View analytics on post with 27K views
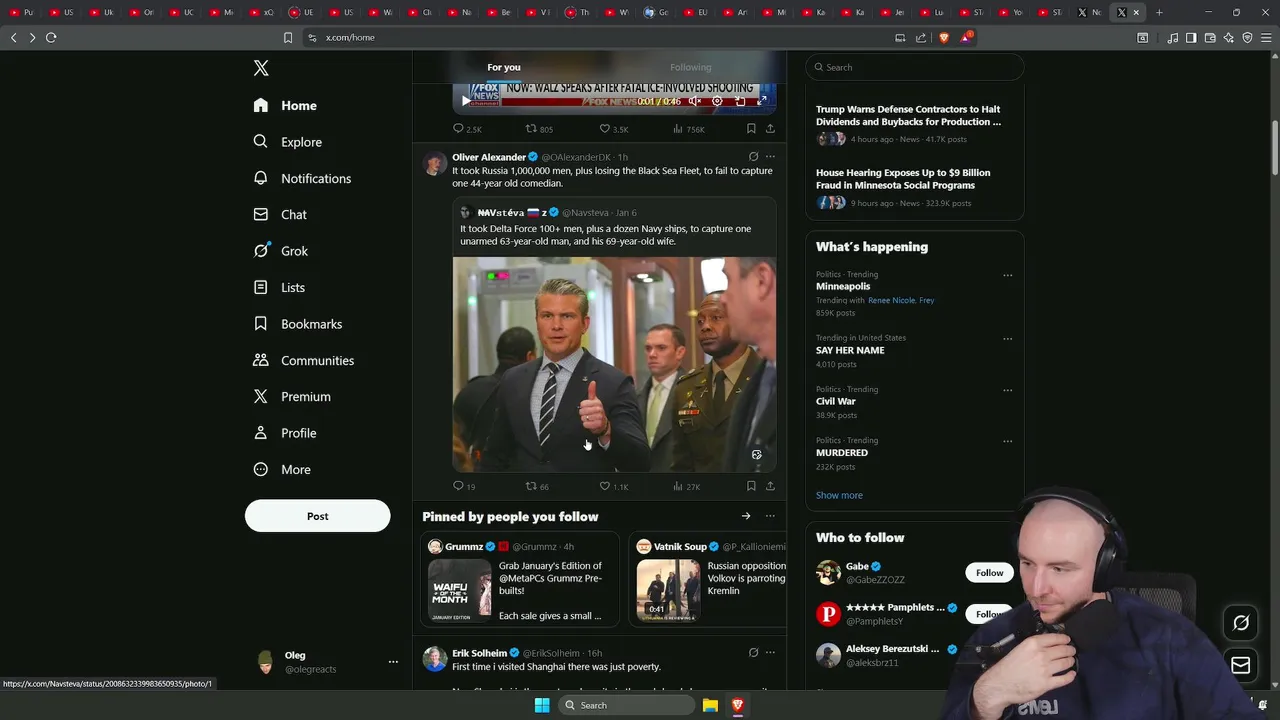1280x720 pixels. point(686,486)
